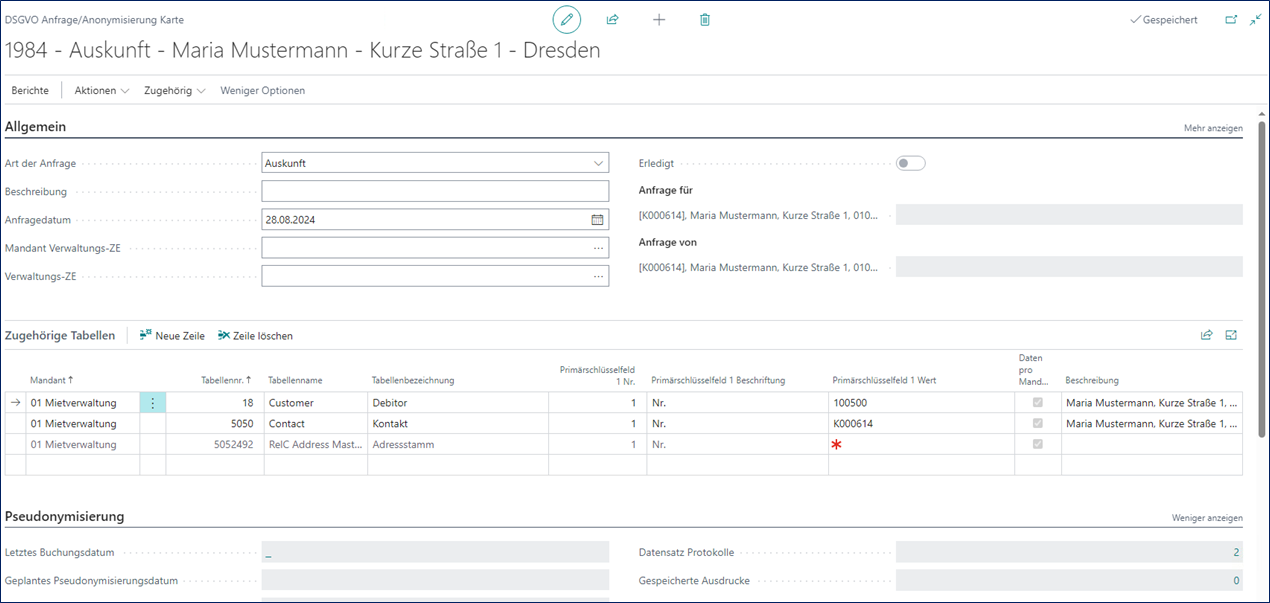Open lookup for Mandant Verwaltungs-ZE field
Image resolution: width=1270 pixels, height=603 pixels.
[x=598, y=248]
